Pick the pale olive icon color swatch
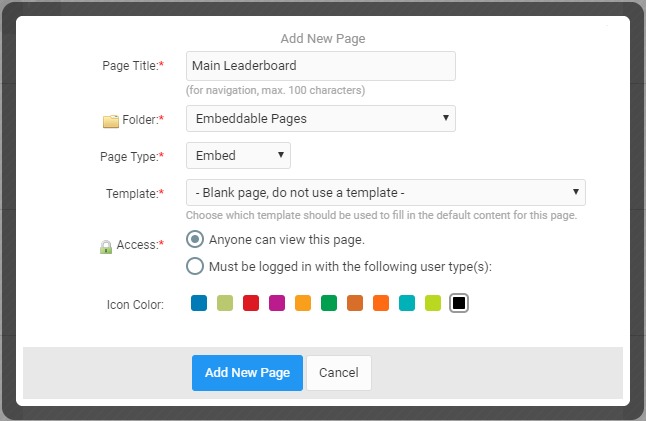Image resolution: width=646 pixels, height=421 pixels. (x=225, y=303)
